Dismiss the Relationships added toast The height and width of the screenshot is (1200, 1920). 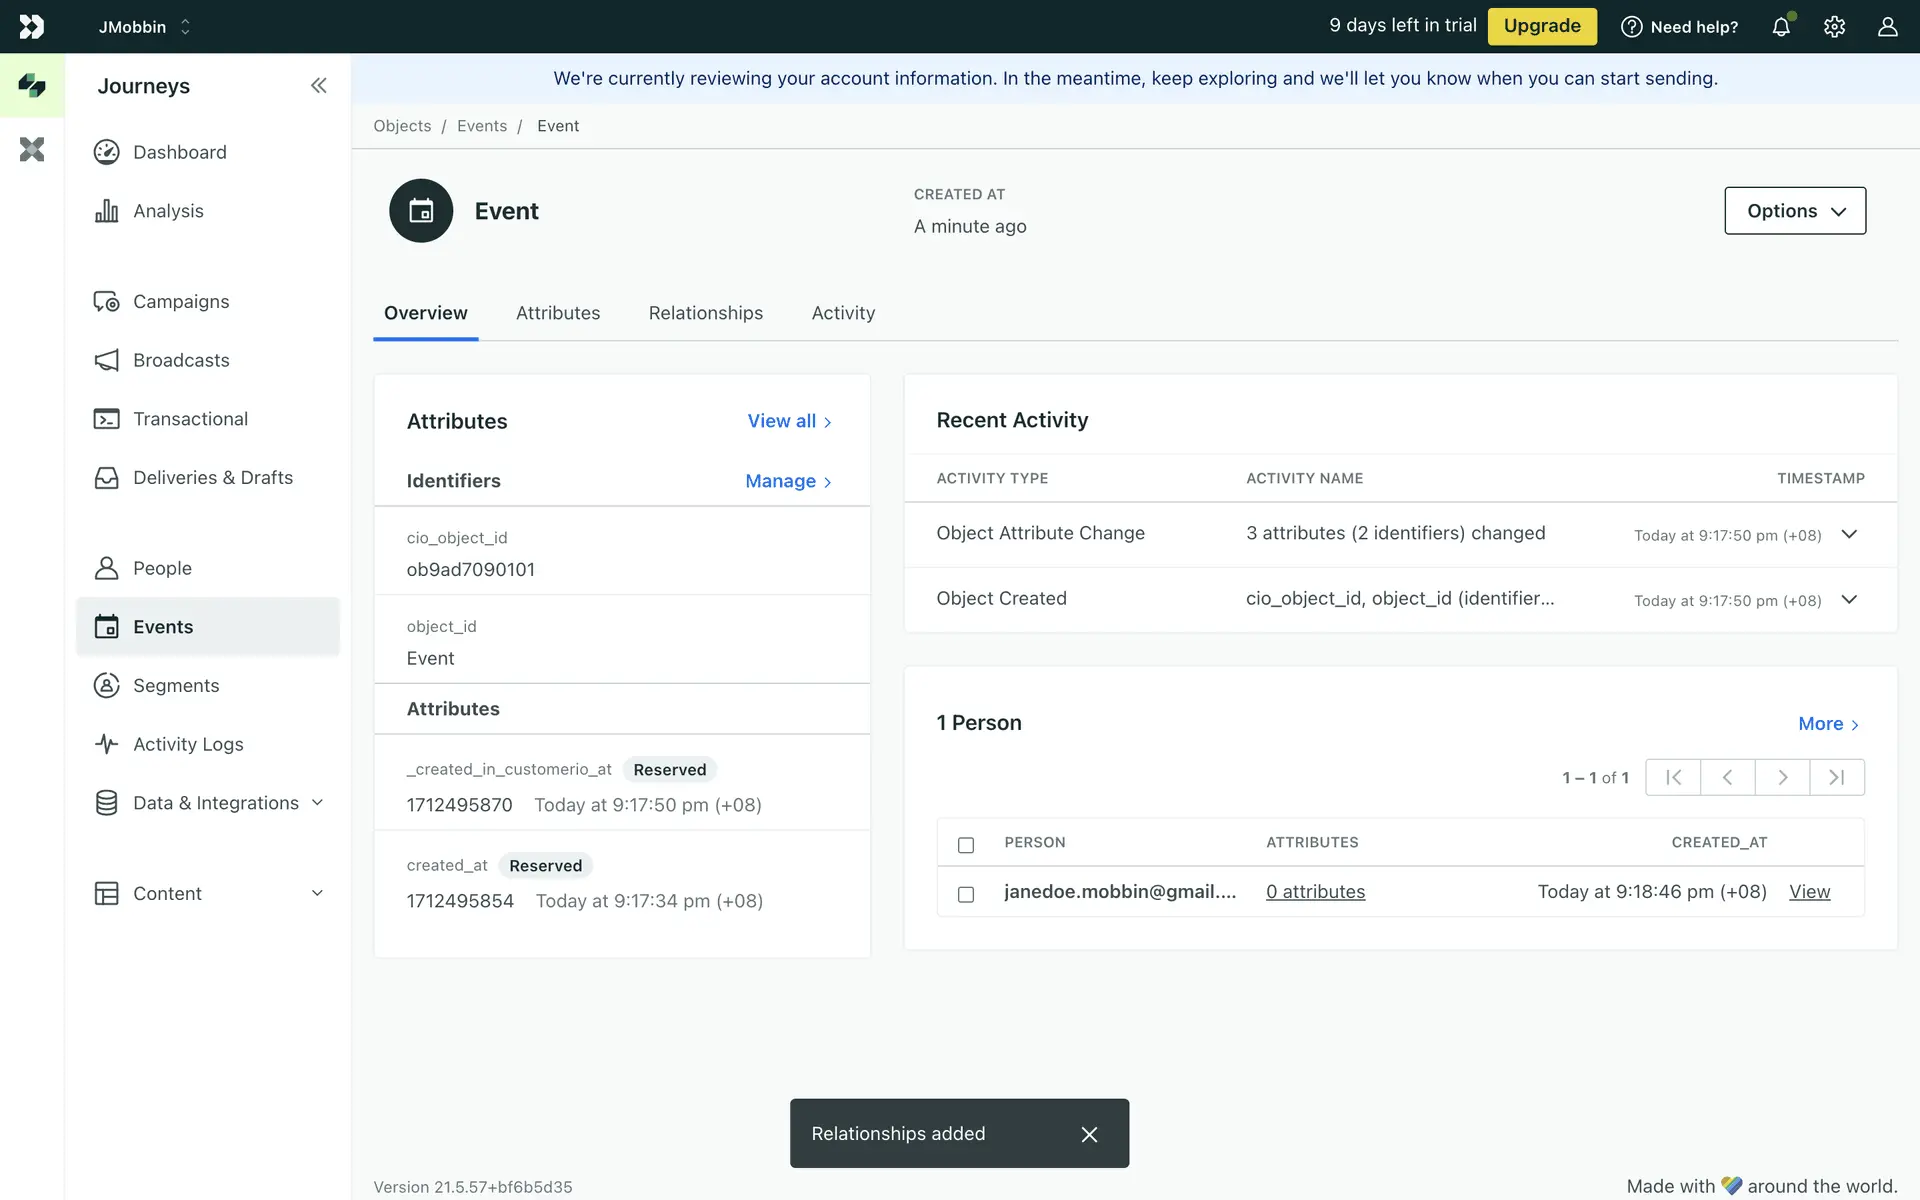[1089, 1134]
